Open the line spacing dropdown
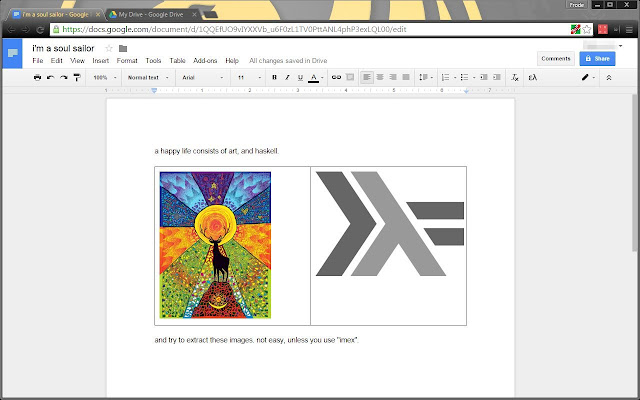The image size is (640, 400). [x=426, y=77]
